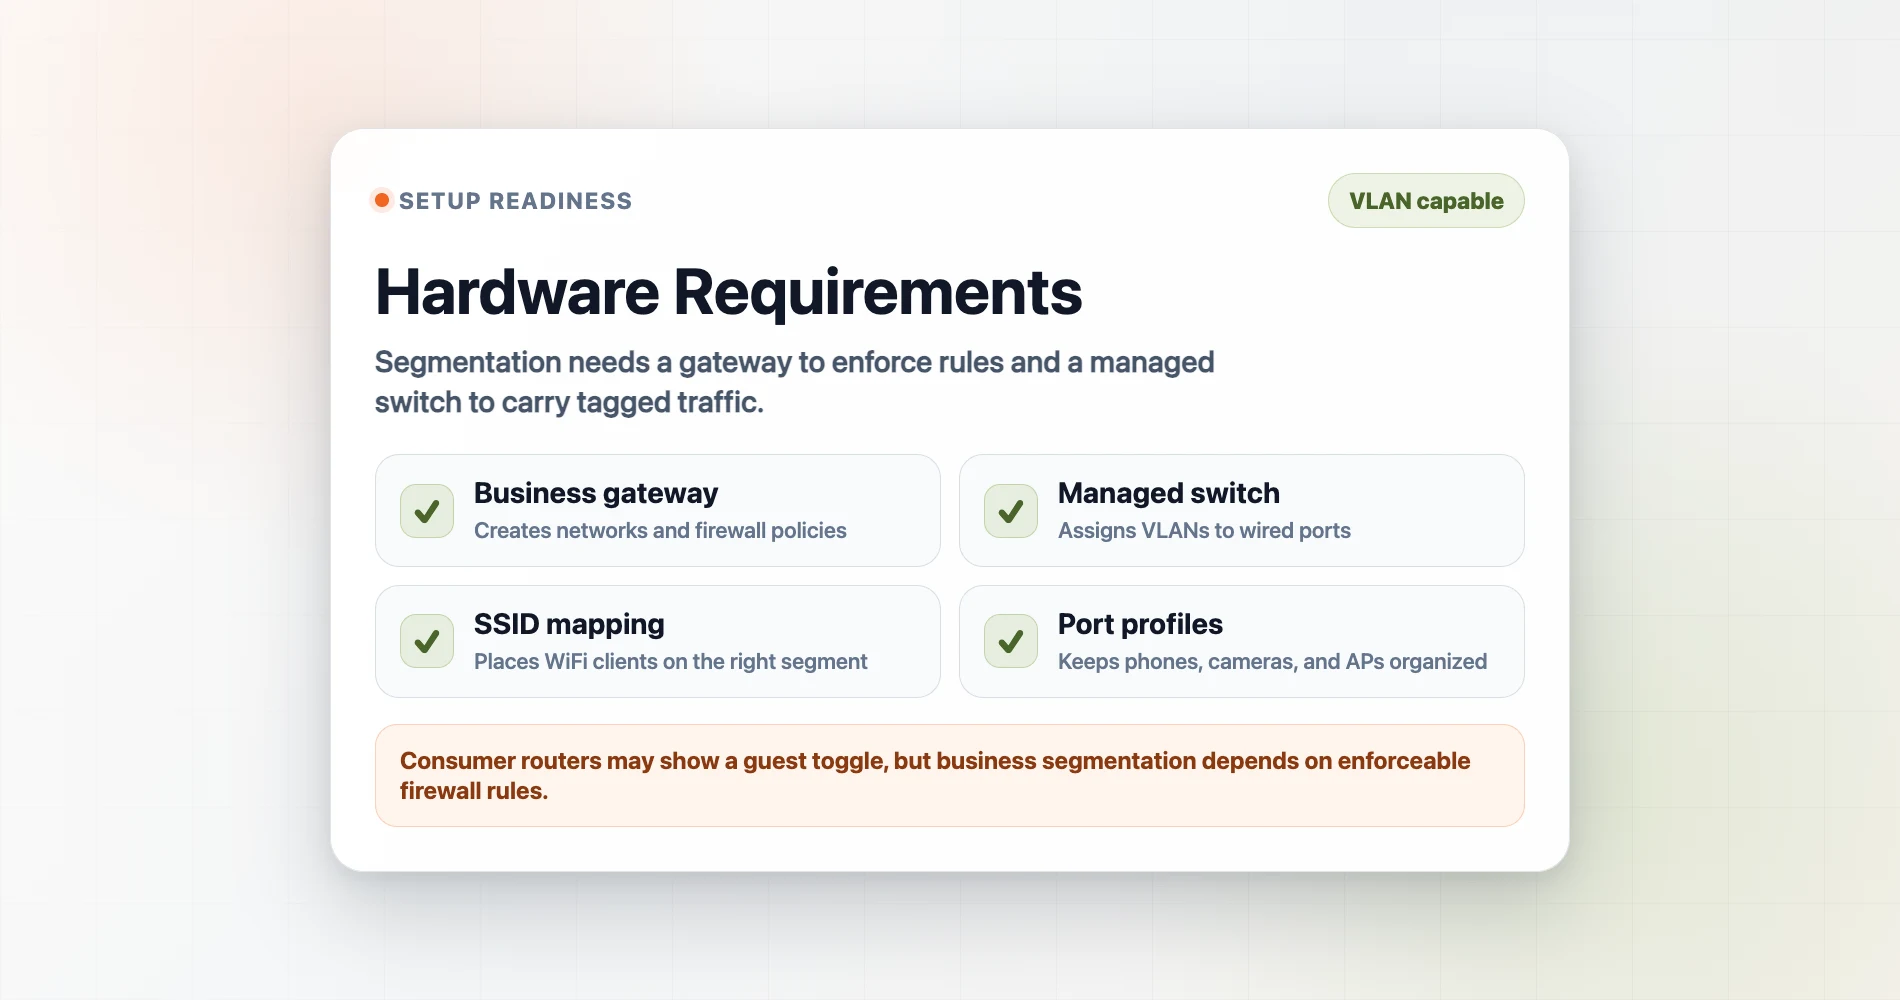1900x1000 pixels.
Task: Toggle the Port profiles checkmark
Action: [1011, 641]
